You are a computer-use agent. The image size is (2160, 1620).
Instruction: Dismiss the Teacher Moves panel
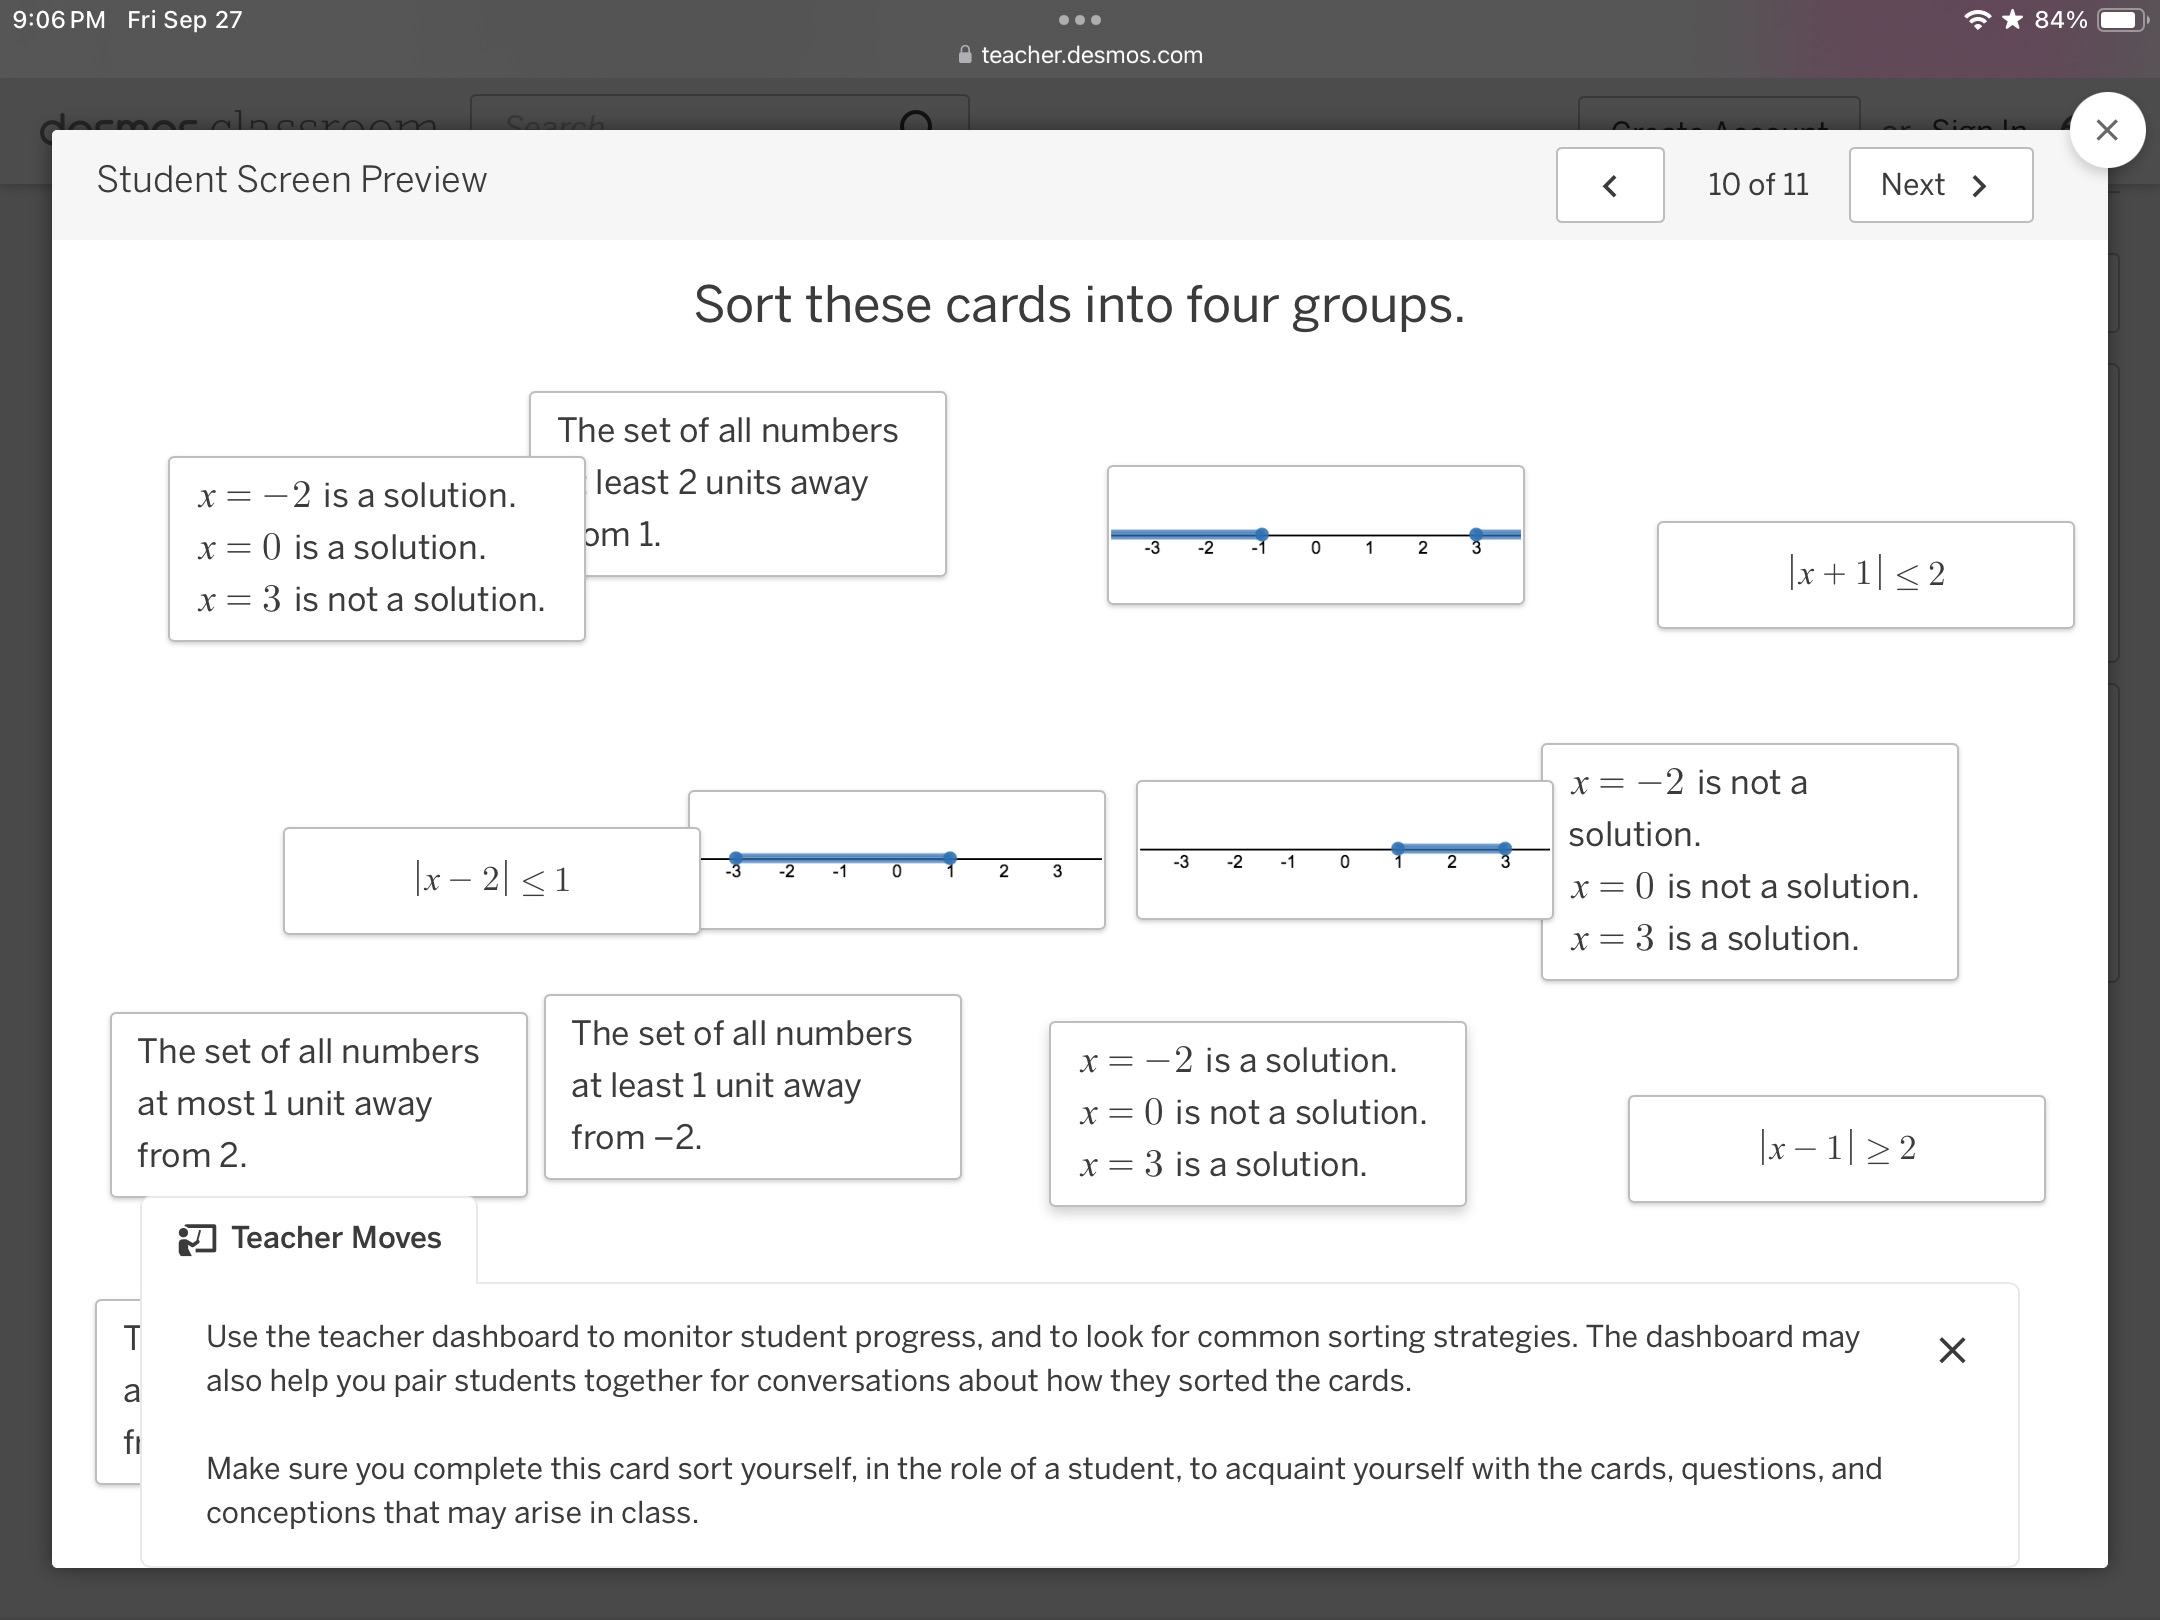tap(1952, 1350)
